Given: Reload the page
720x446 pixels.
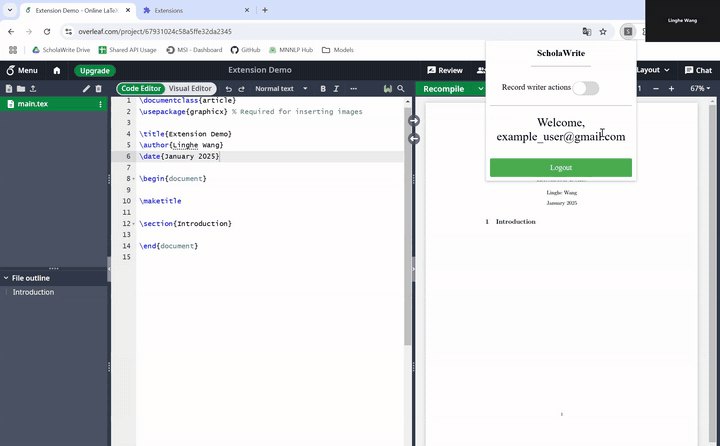Looking at the screenshot, I should click(47, 32).
